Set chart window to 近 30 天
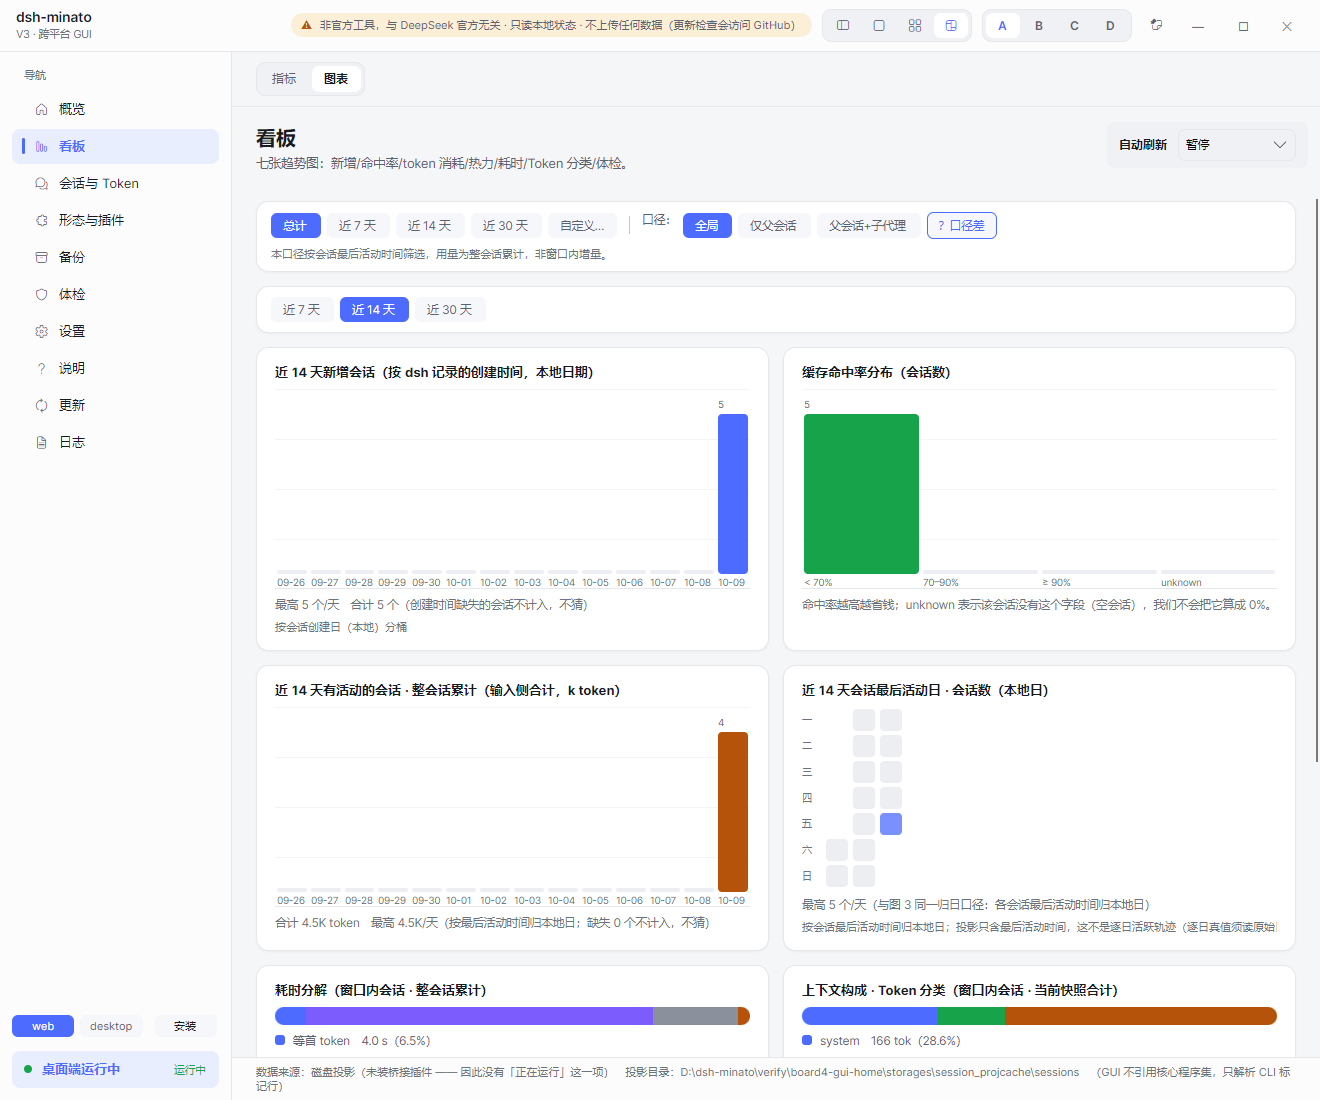Screen dimensions: 1320x1100 450,310
